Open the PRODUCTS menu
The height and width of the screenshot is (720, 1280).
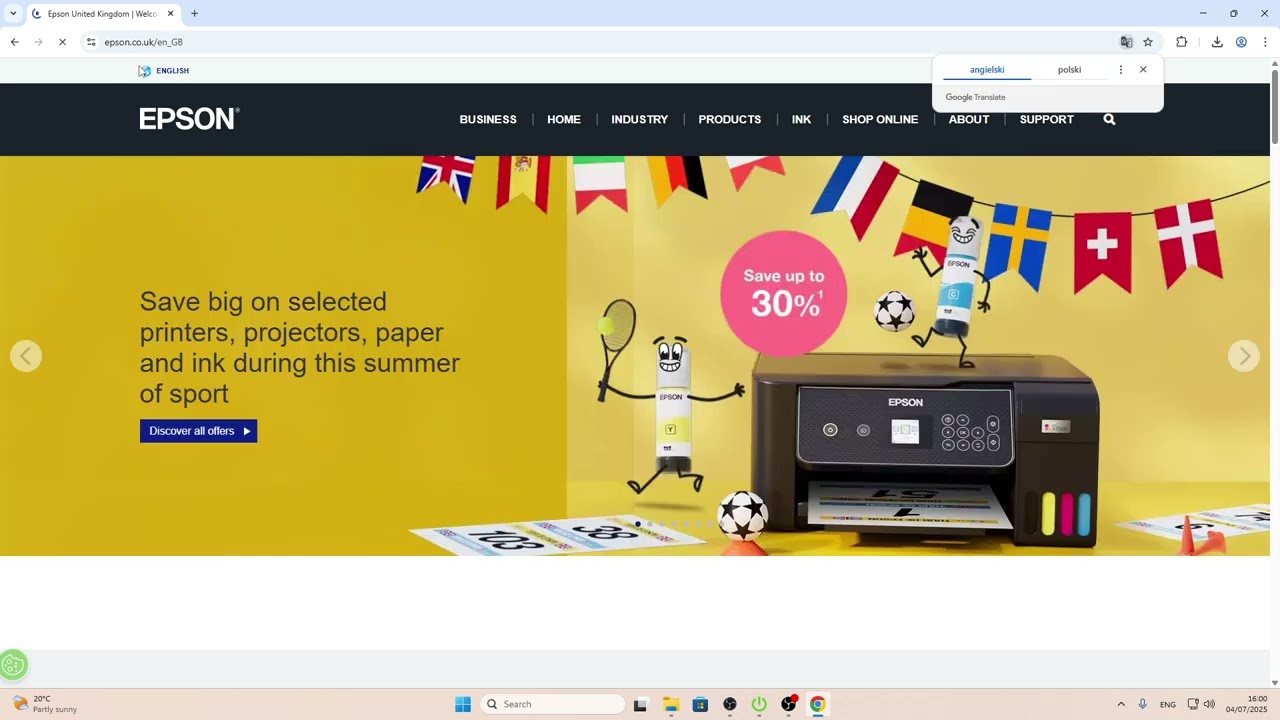click(x=730, y=119)
